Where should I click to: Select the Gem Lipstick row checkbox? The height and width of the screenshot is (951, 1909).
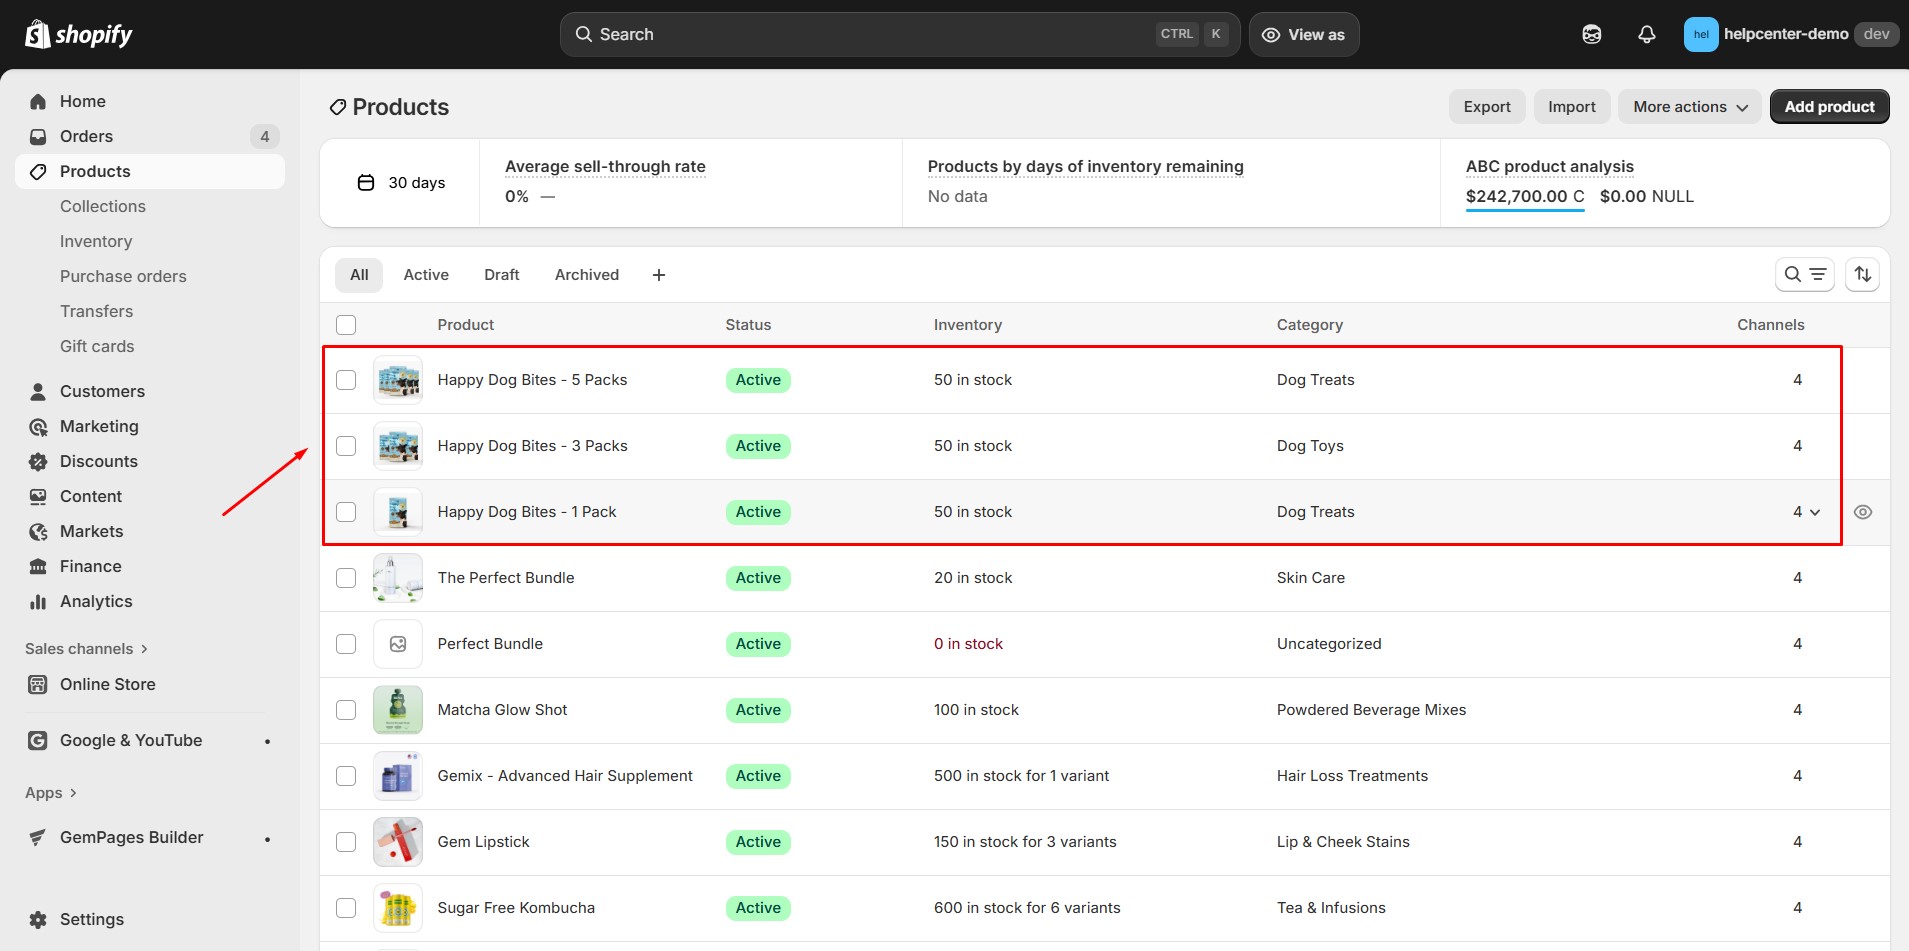(346, 842)
